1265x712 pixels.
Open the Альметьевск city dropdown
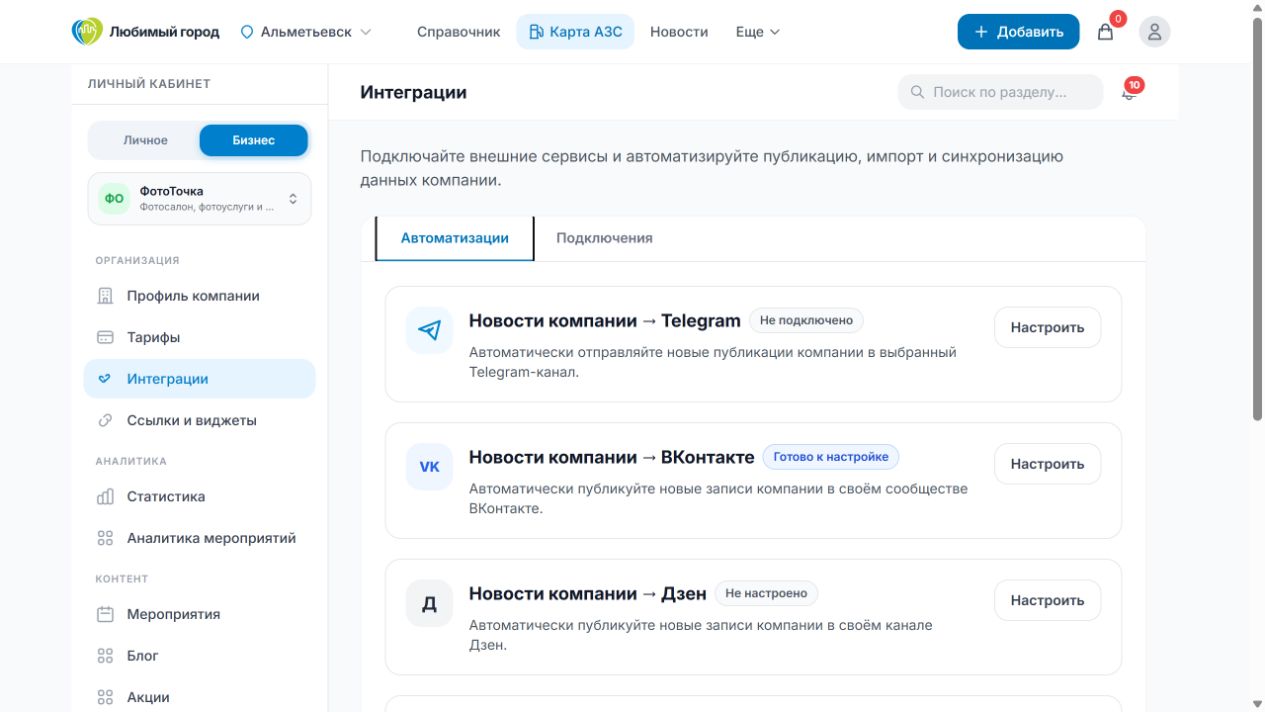(x=306, y=32)
